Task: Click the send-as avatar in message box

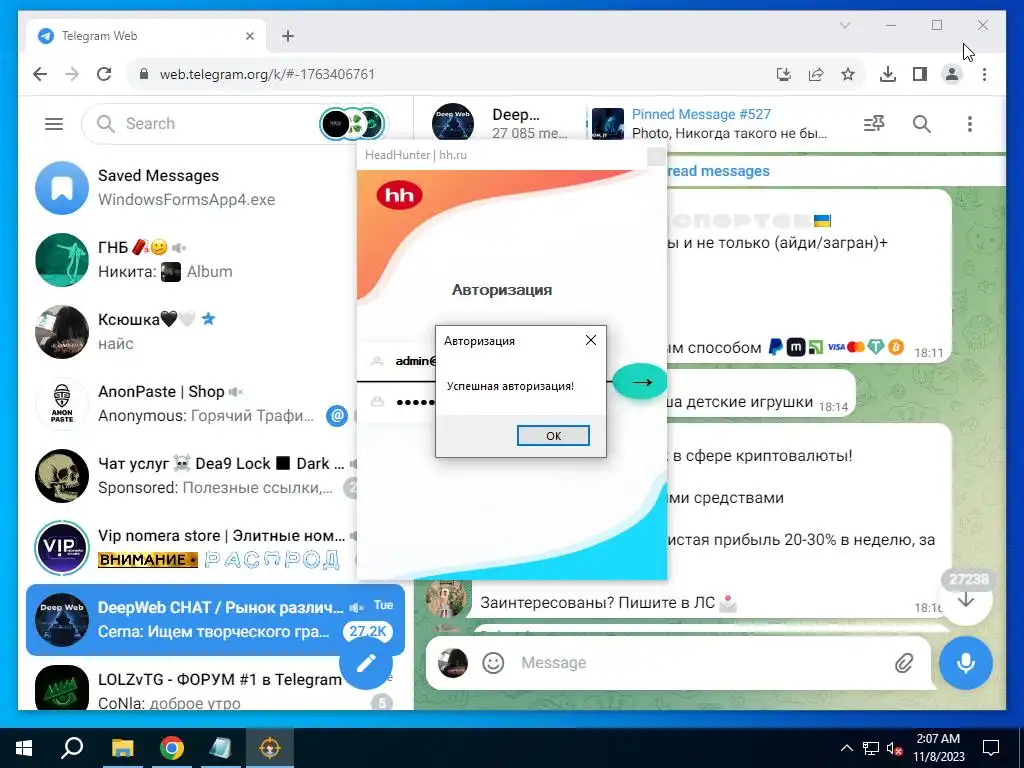Action: pyautogui.click(x=453, y=663)
